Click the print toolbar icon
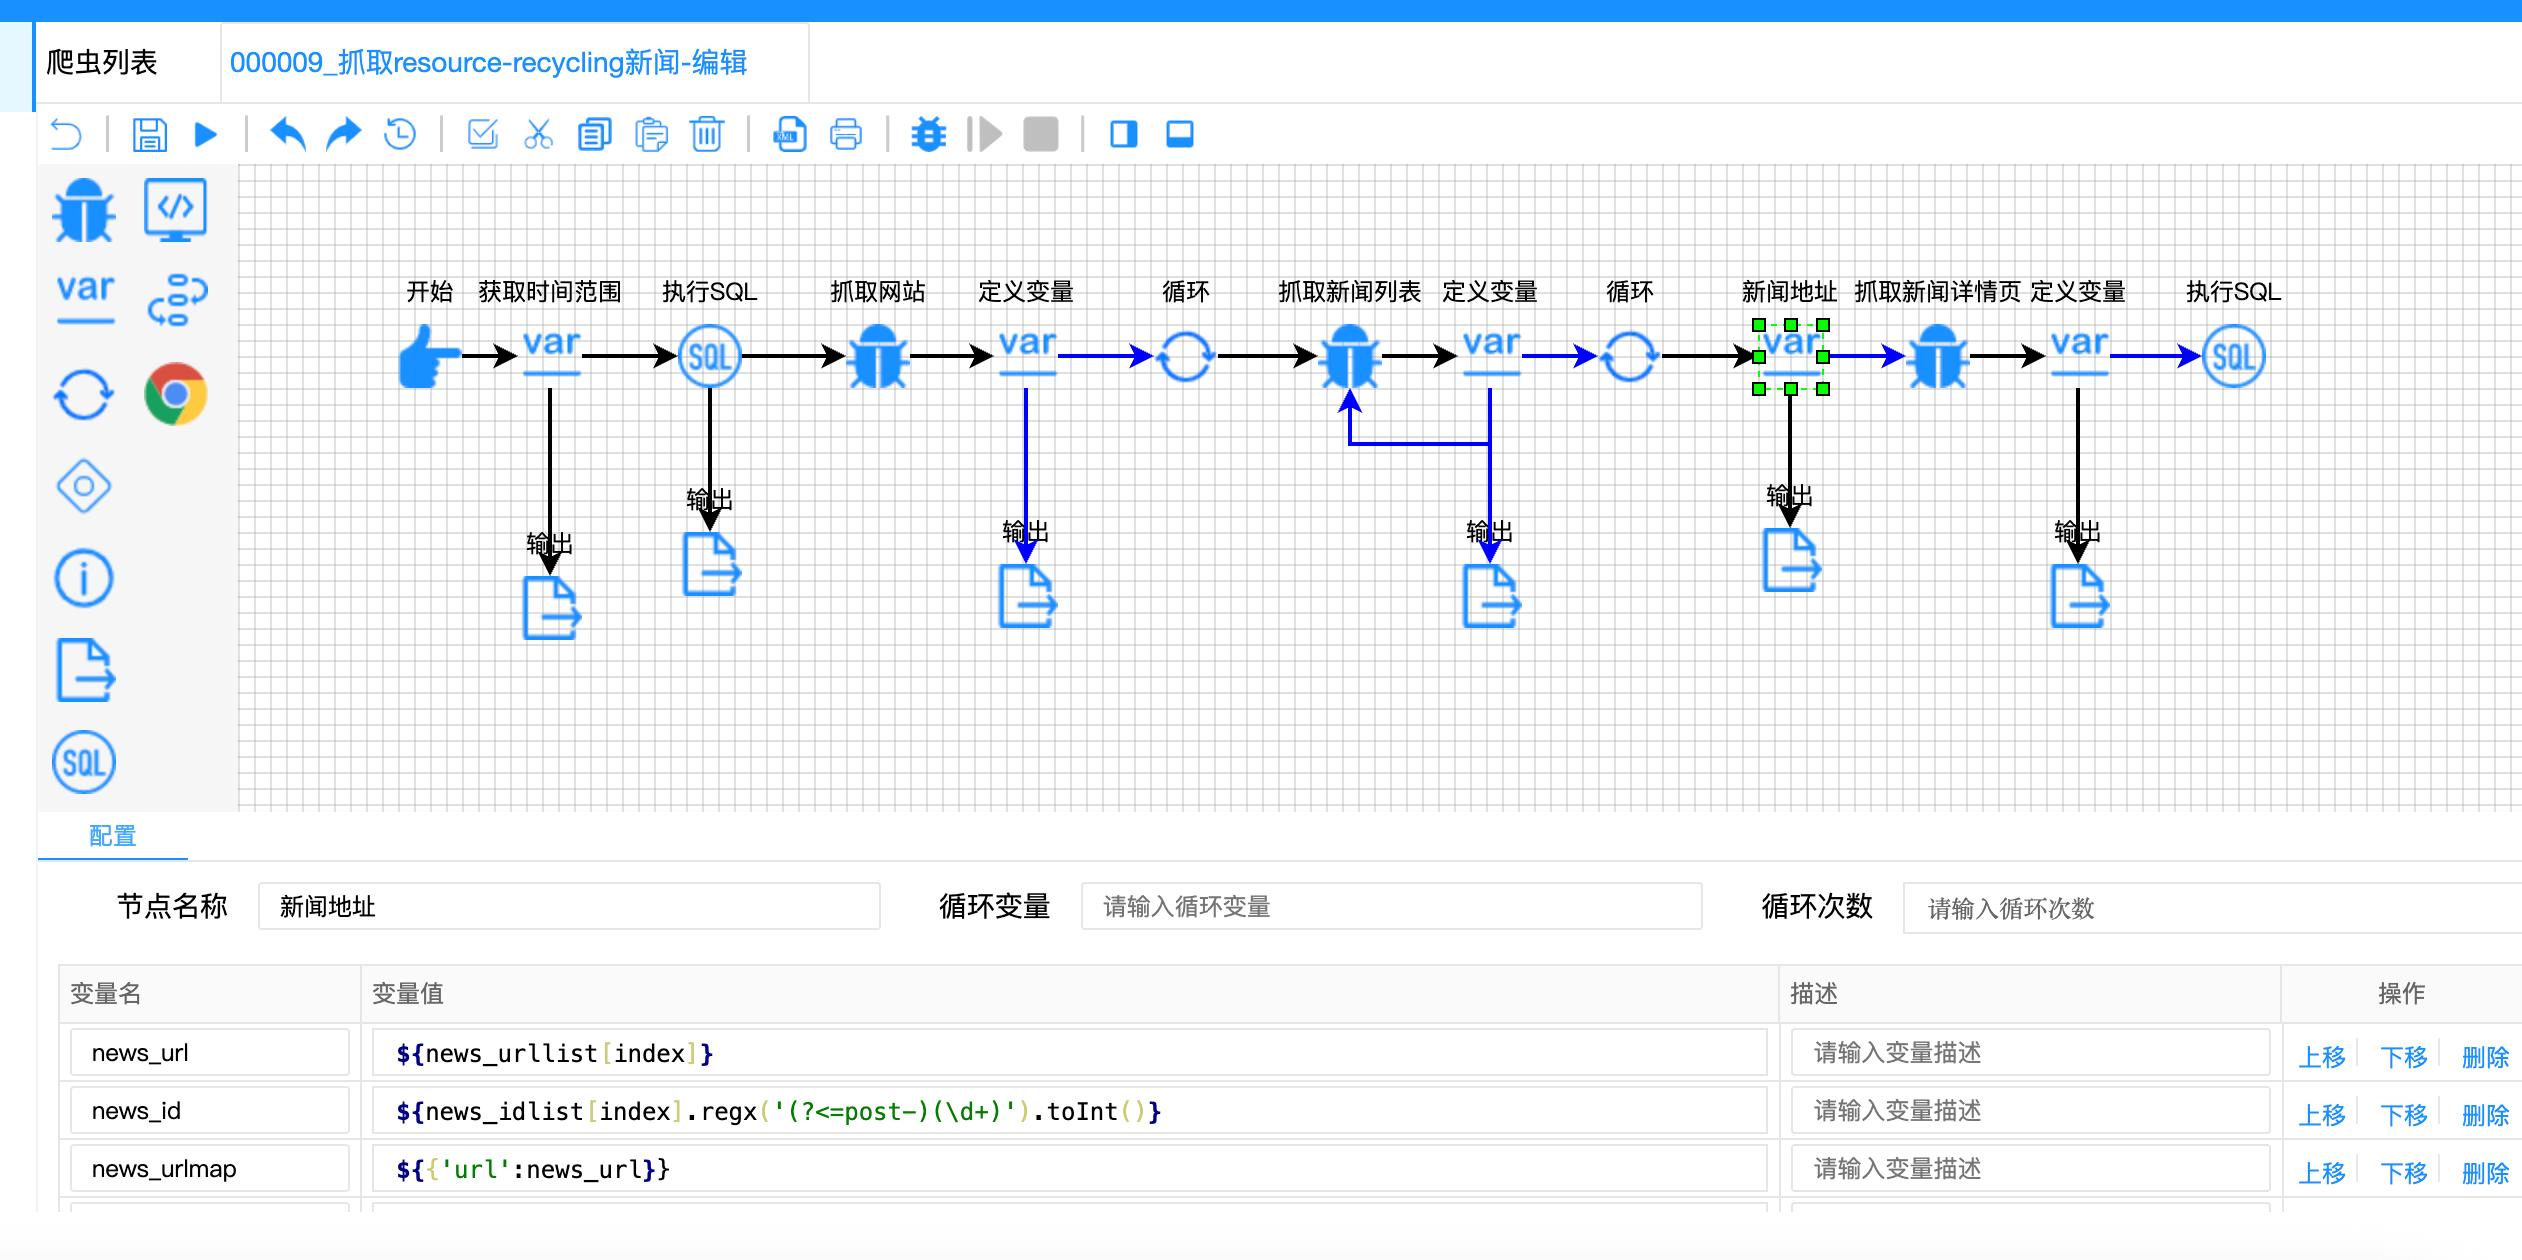Viewport: 2522px width, 1260px height. pyautogui.click(x=846, y=134)
